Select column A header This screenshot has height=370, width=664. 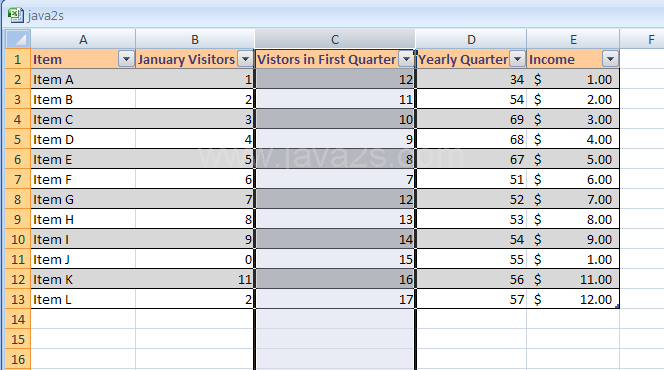point(83,39)
